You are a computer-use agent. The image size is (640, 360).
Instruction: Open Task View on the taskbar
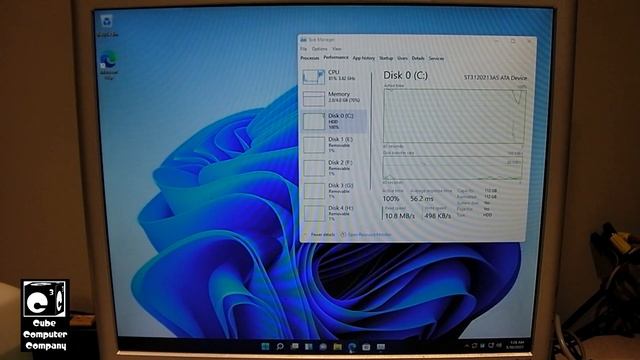(294, 347)
